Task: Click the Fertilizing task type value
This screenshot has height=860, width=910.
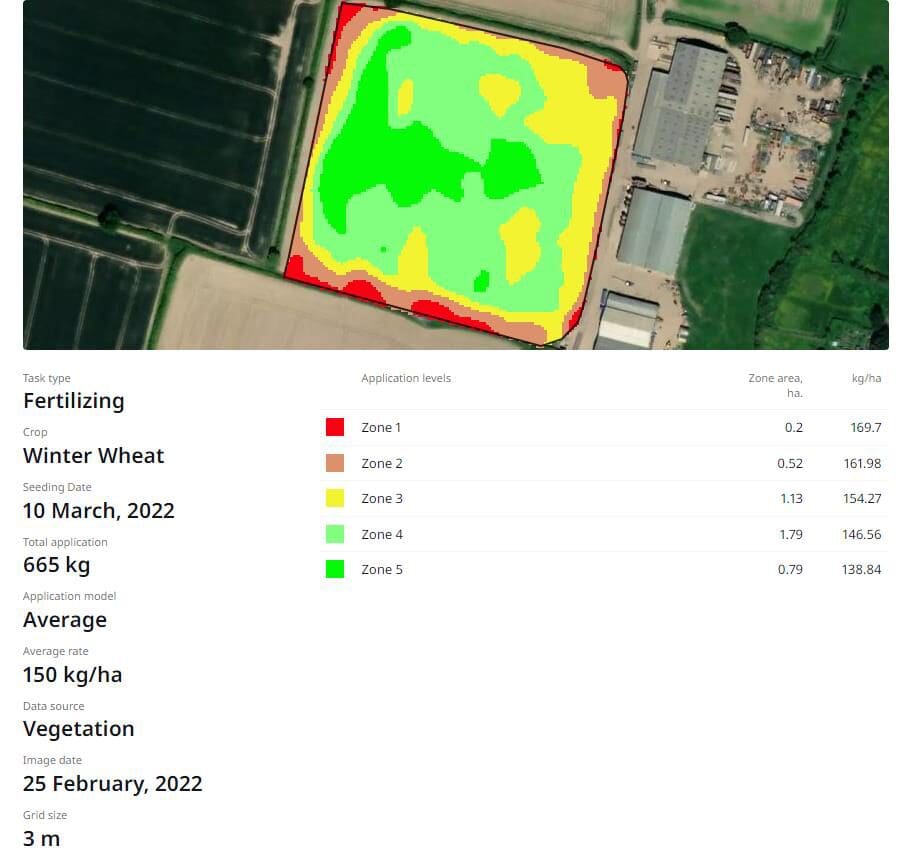Action: tap(74, 401)
